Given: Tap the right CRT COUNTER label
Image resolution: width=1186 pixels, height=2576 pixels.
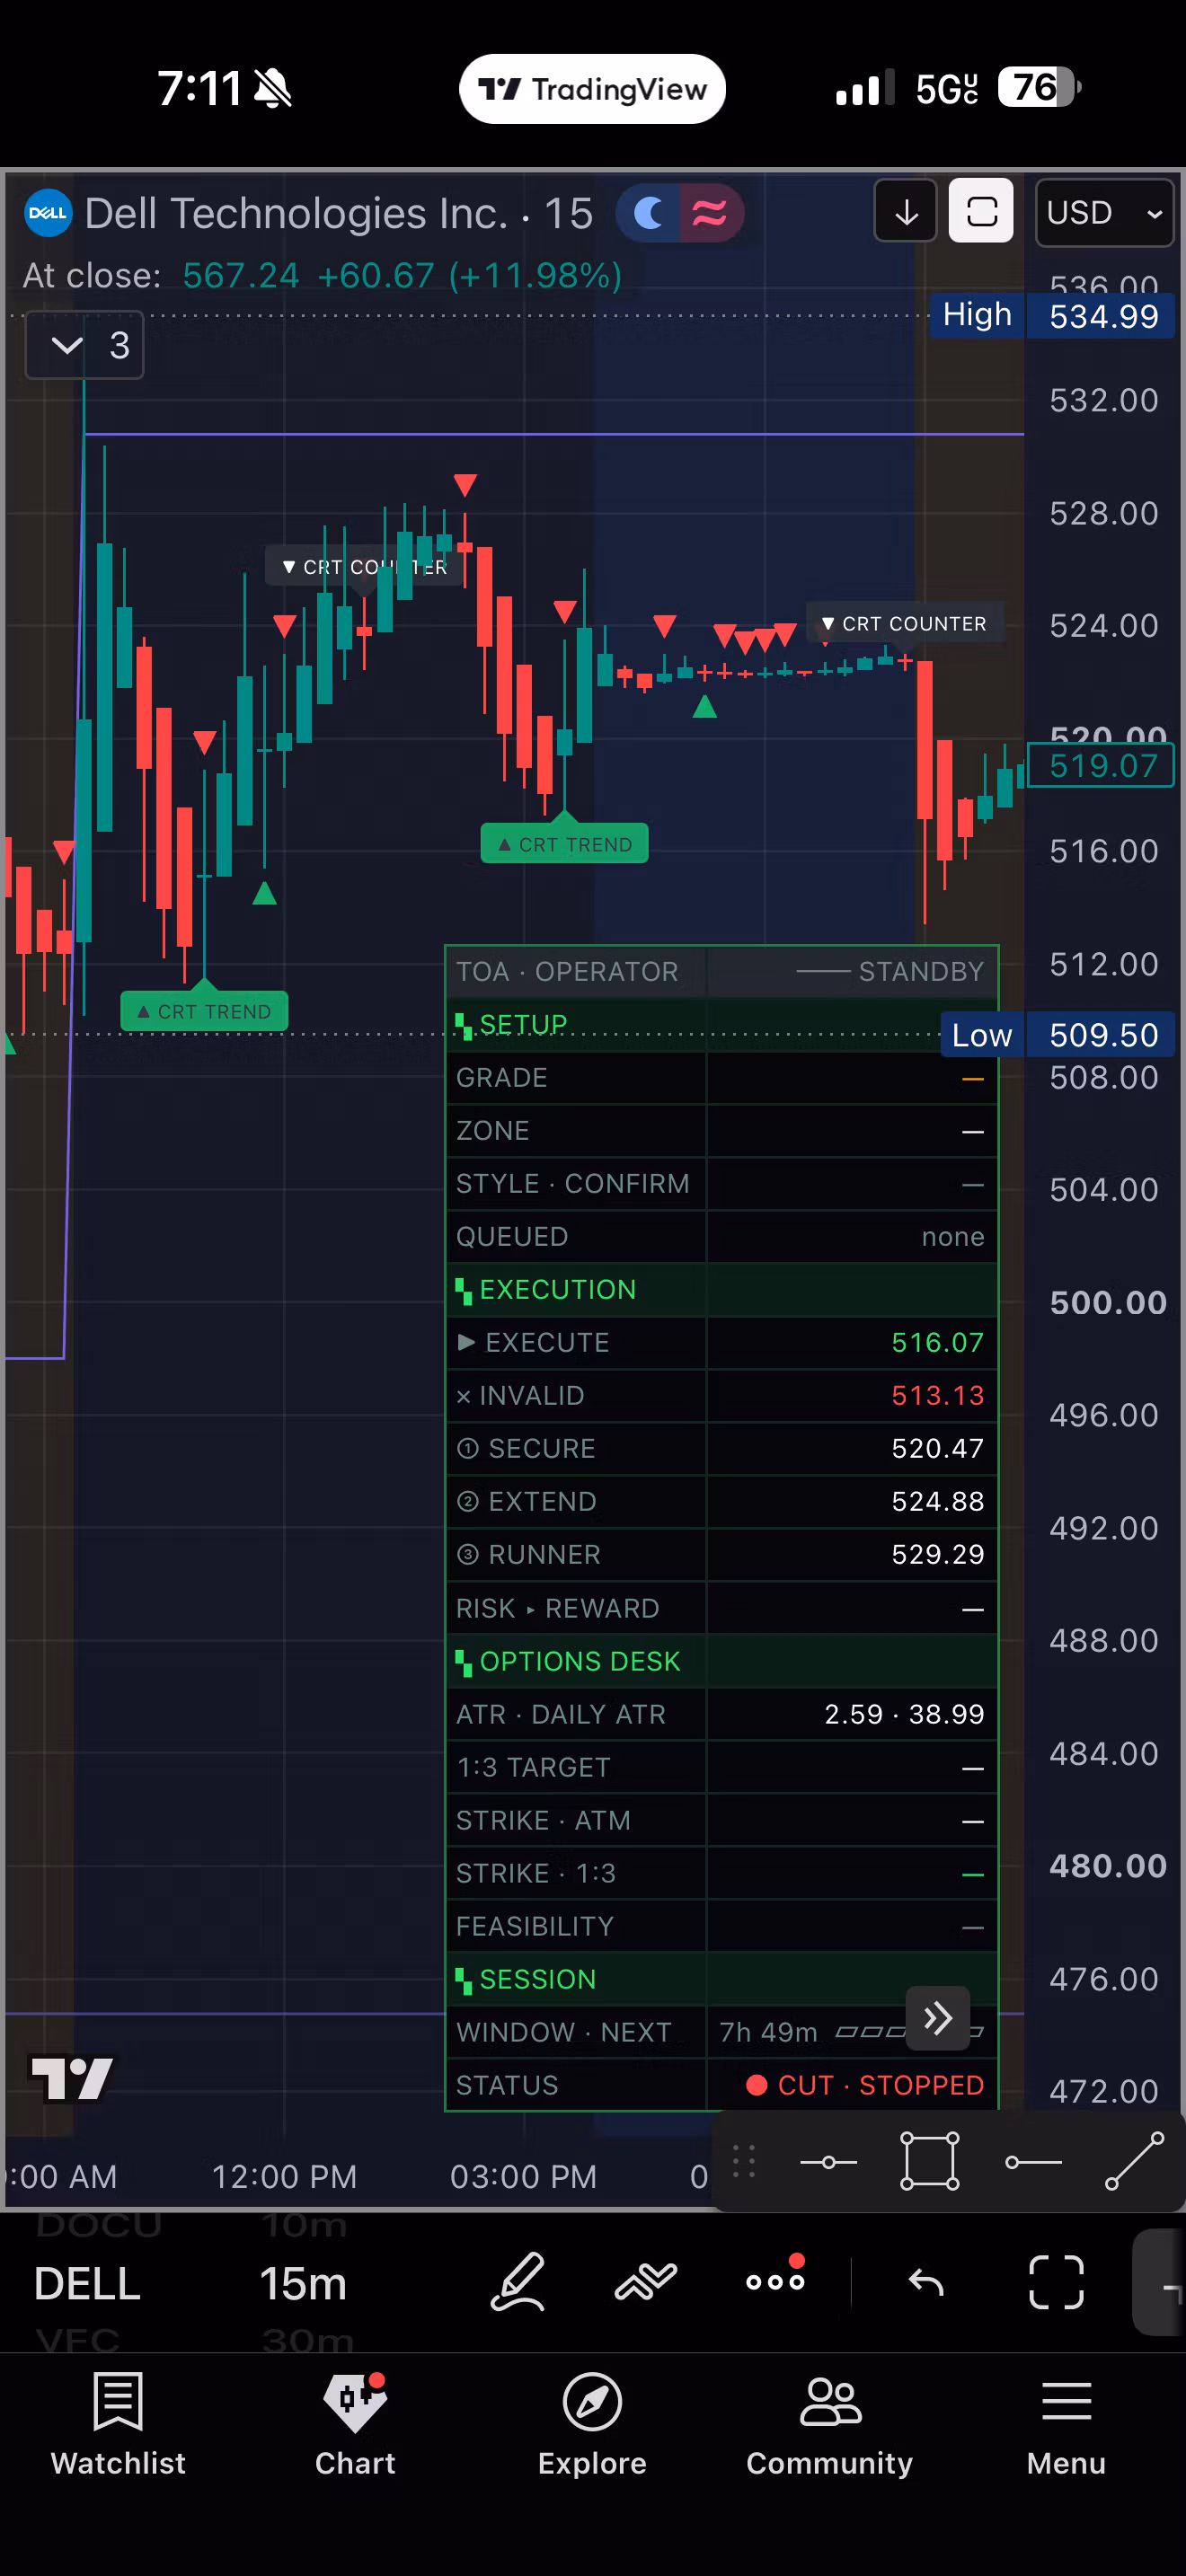Looking at the screenshot, I should (904, 624).
